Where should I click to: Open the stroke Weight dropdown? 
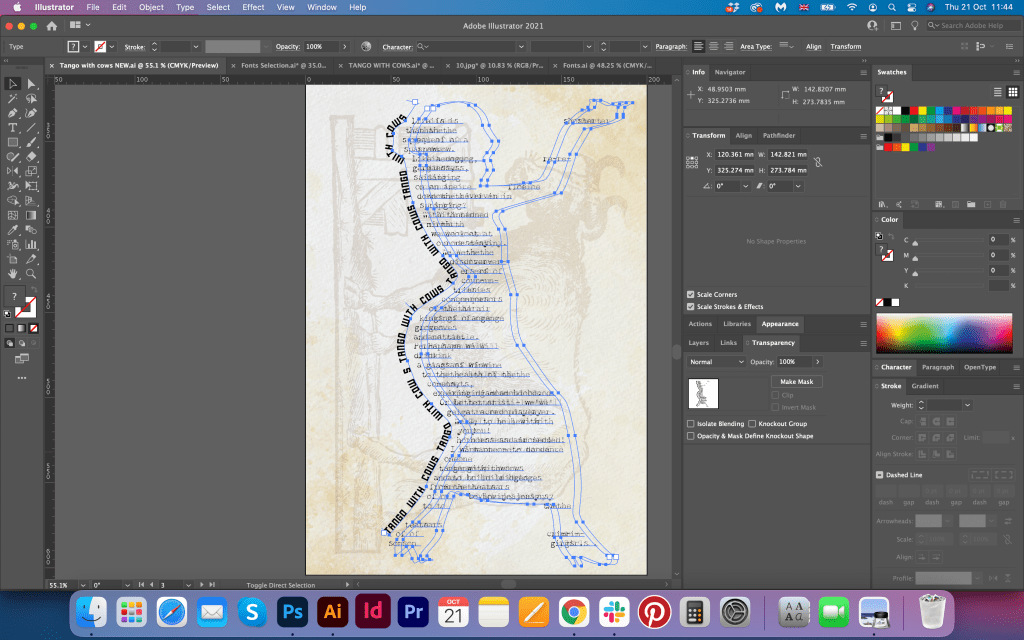pyautogui.click(x=966, y=405)
